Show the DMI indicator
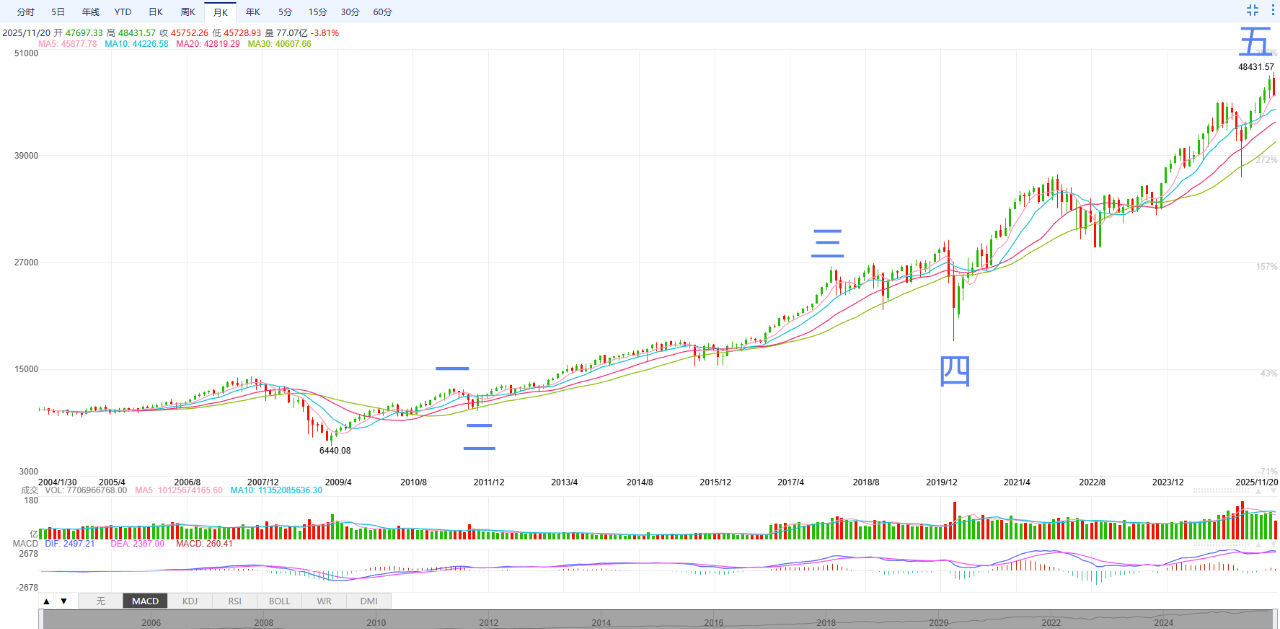This screenshot has height=629, width=1280. pos(368,601)
